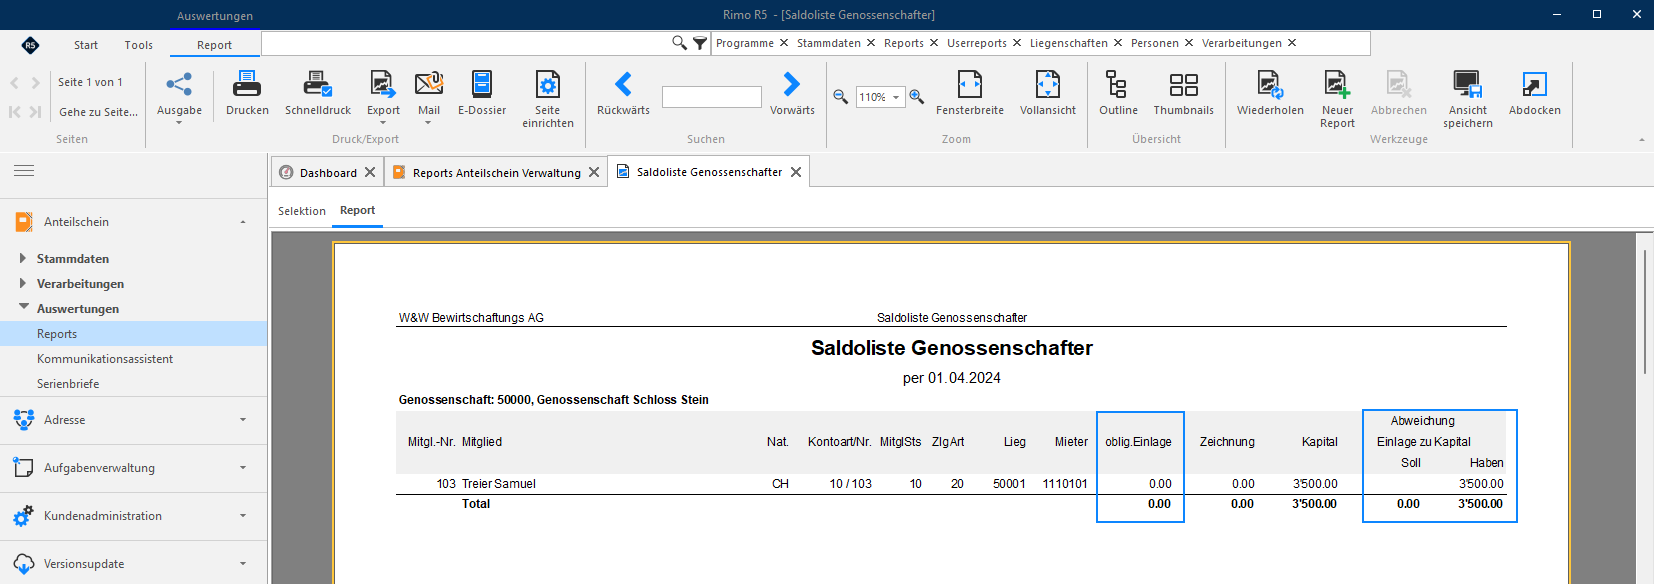Open the 110% zoom level dropdown
The image size is (1654, 584).
[x=896, y=97]
